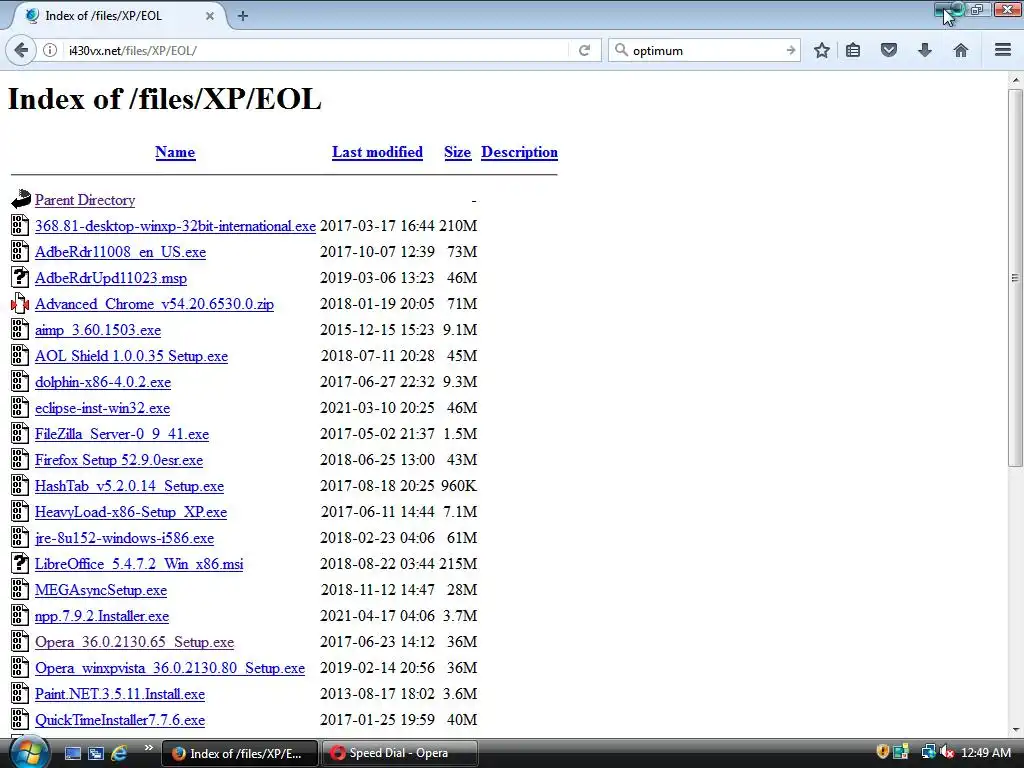Screen dimensions: 1024x768
Task: Download 368.81-desktop-winxp-32bit-international.exe
Action: [175, 226]
